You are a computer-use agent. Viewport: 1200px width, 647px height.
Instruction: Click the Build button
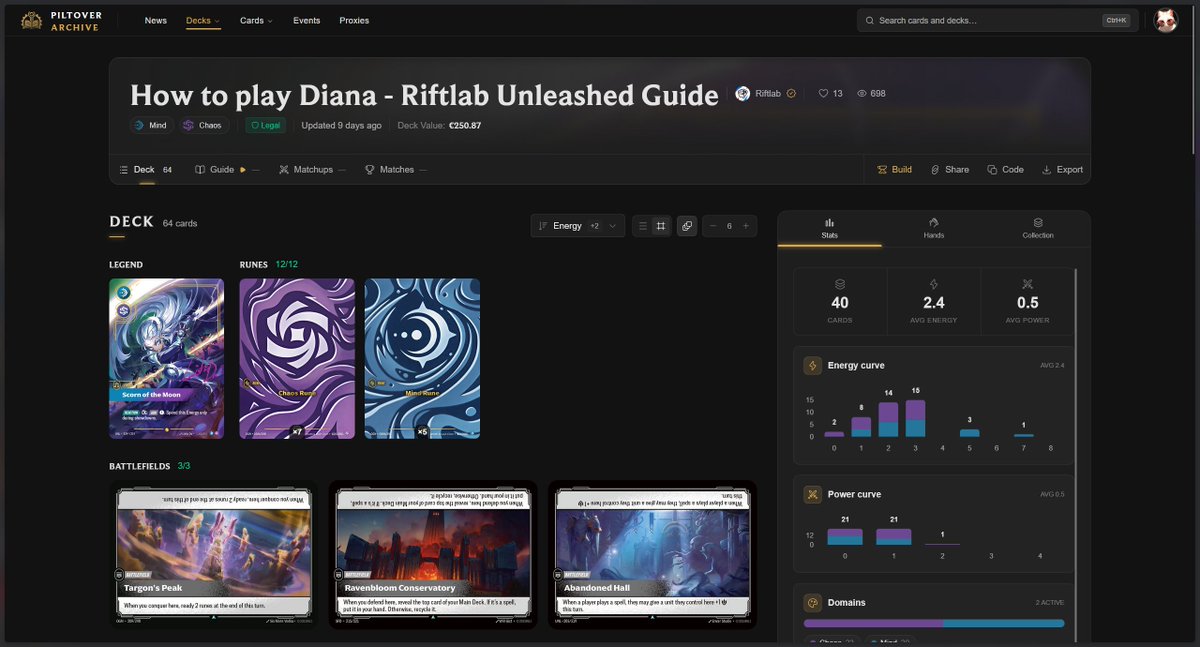(x=895, y=170)
